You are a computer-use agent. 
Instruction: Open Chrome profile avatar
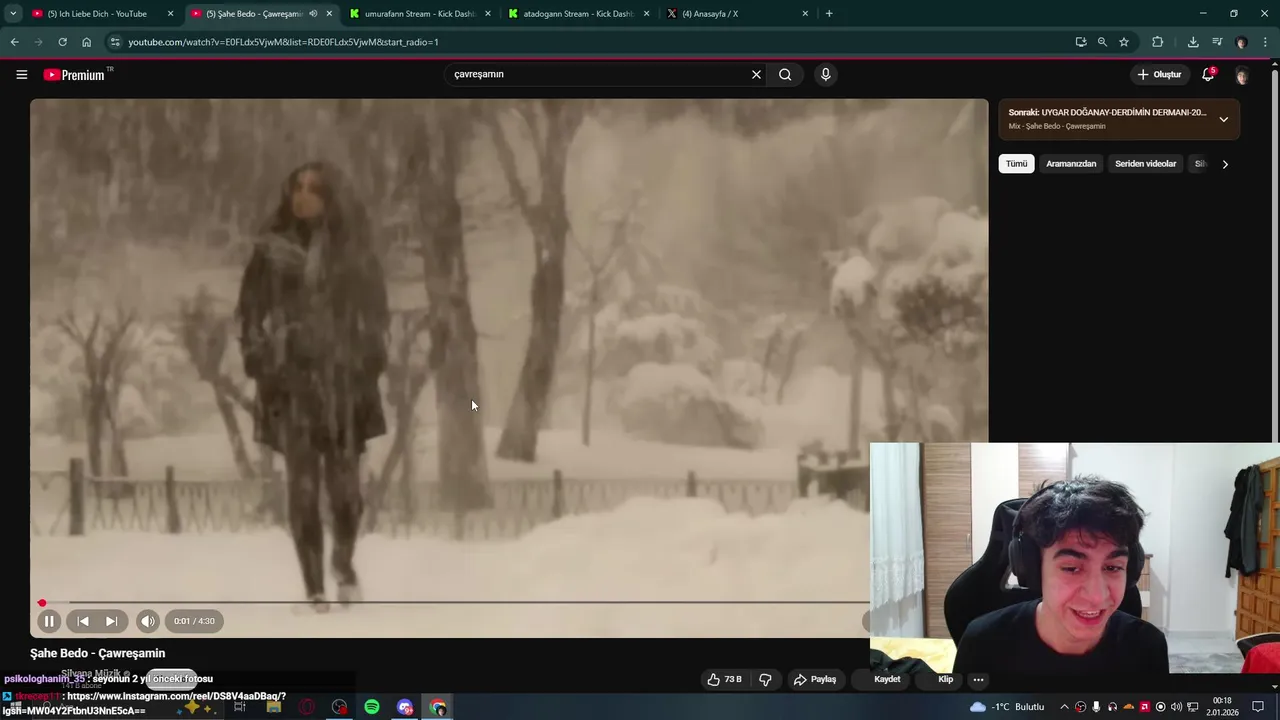[1241, 42]
